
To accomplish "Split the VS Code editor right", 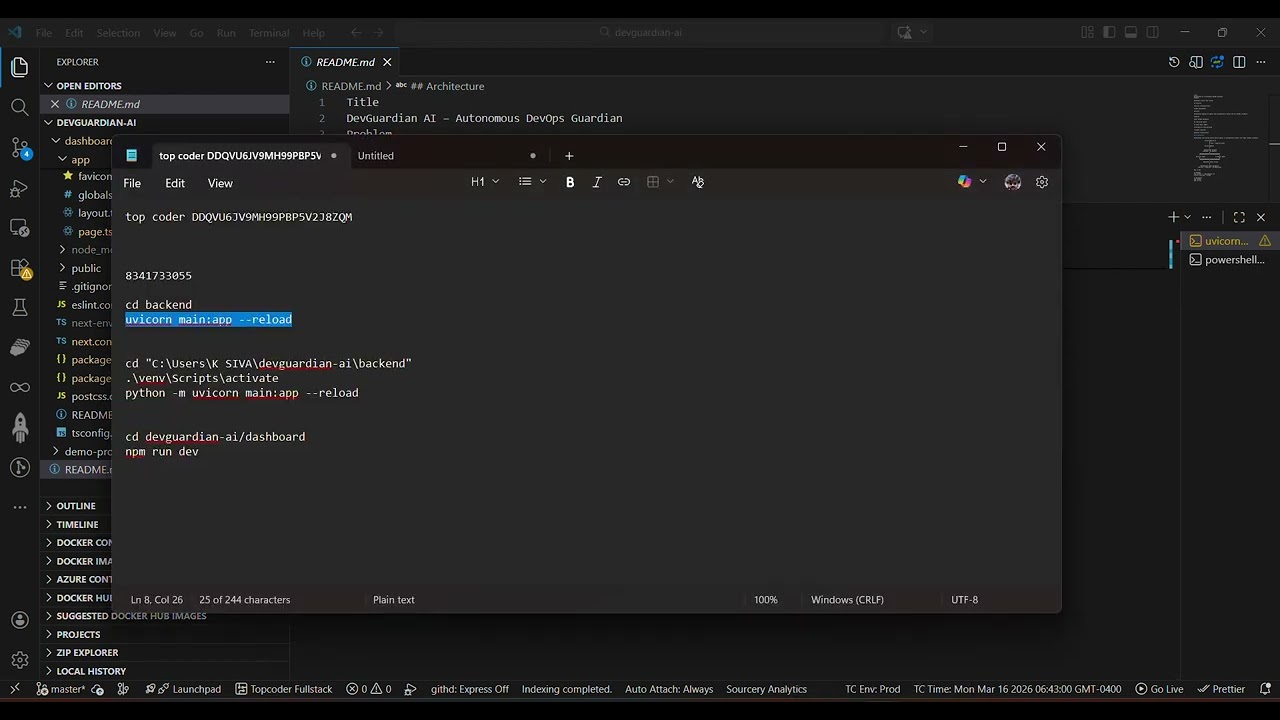I will click(x=1239, y=62).
